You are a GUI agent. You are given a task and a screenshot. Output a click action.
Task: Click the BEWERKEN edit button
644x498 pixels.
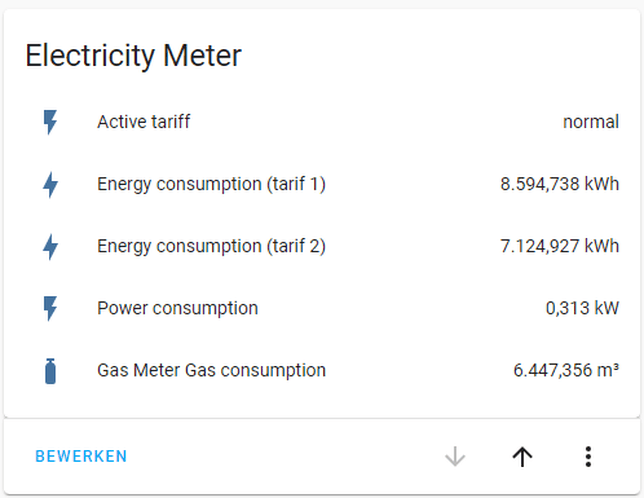[x=81, y=456]
